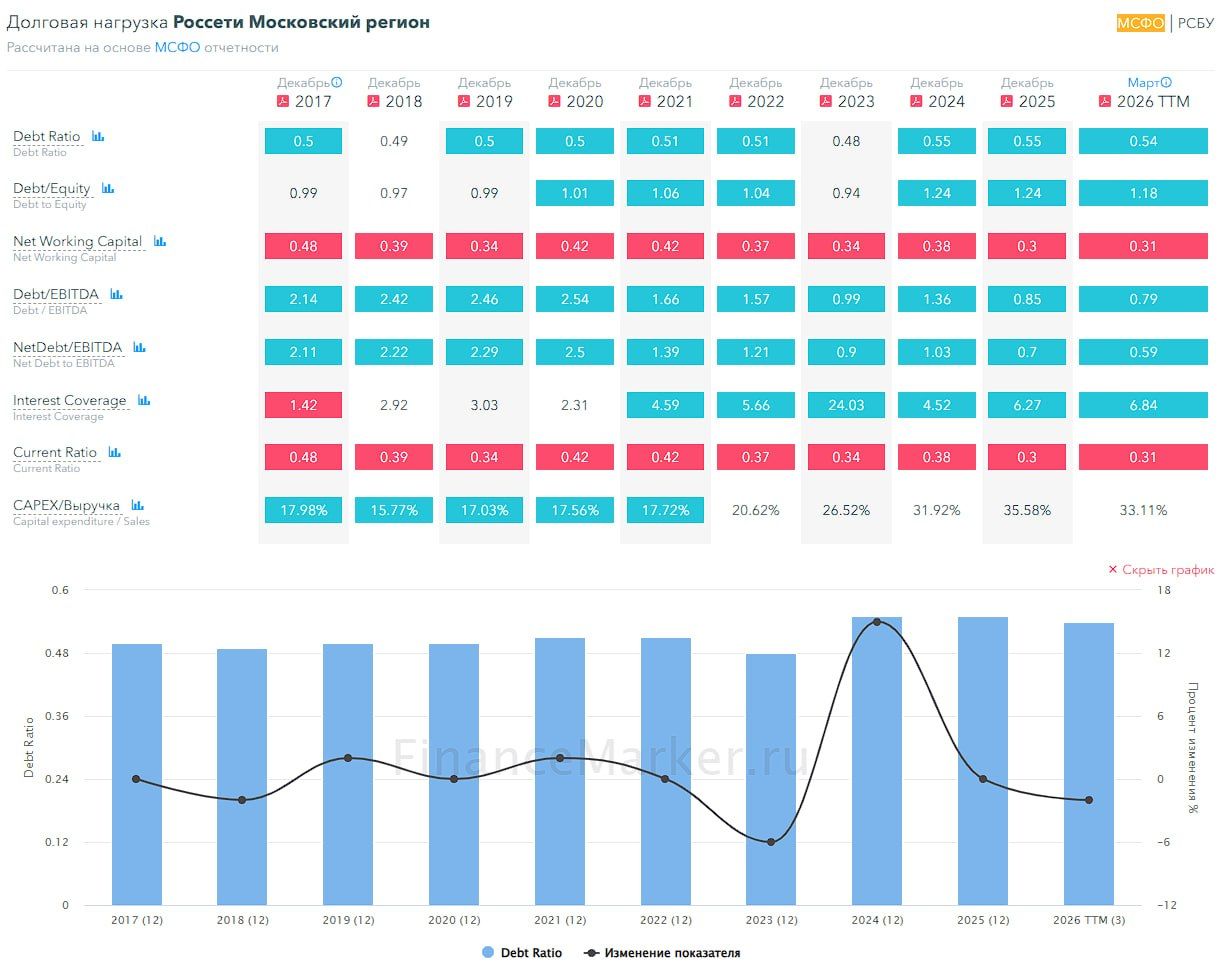1225x972 pixels.
Task: Click the 2023 lowest point on change line
Action: click(771, 842)
